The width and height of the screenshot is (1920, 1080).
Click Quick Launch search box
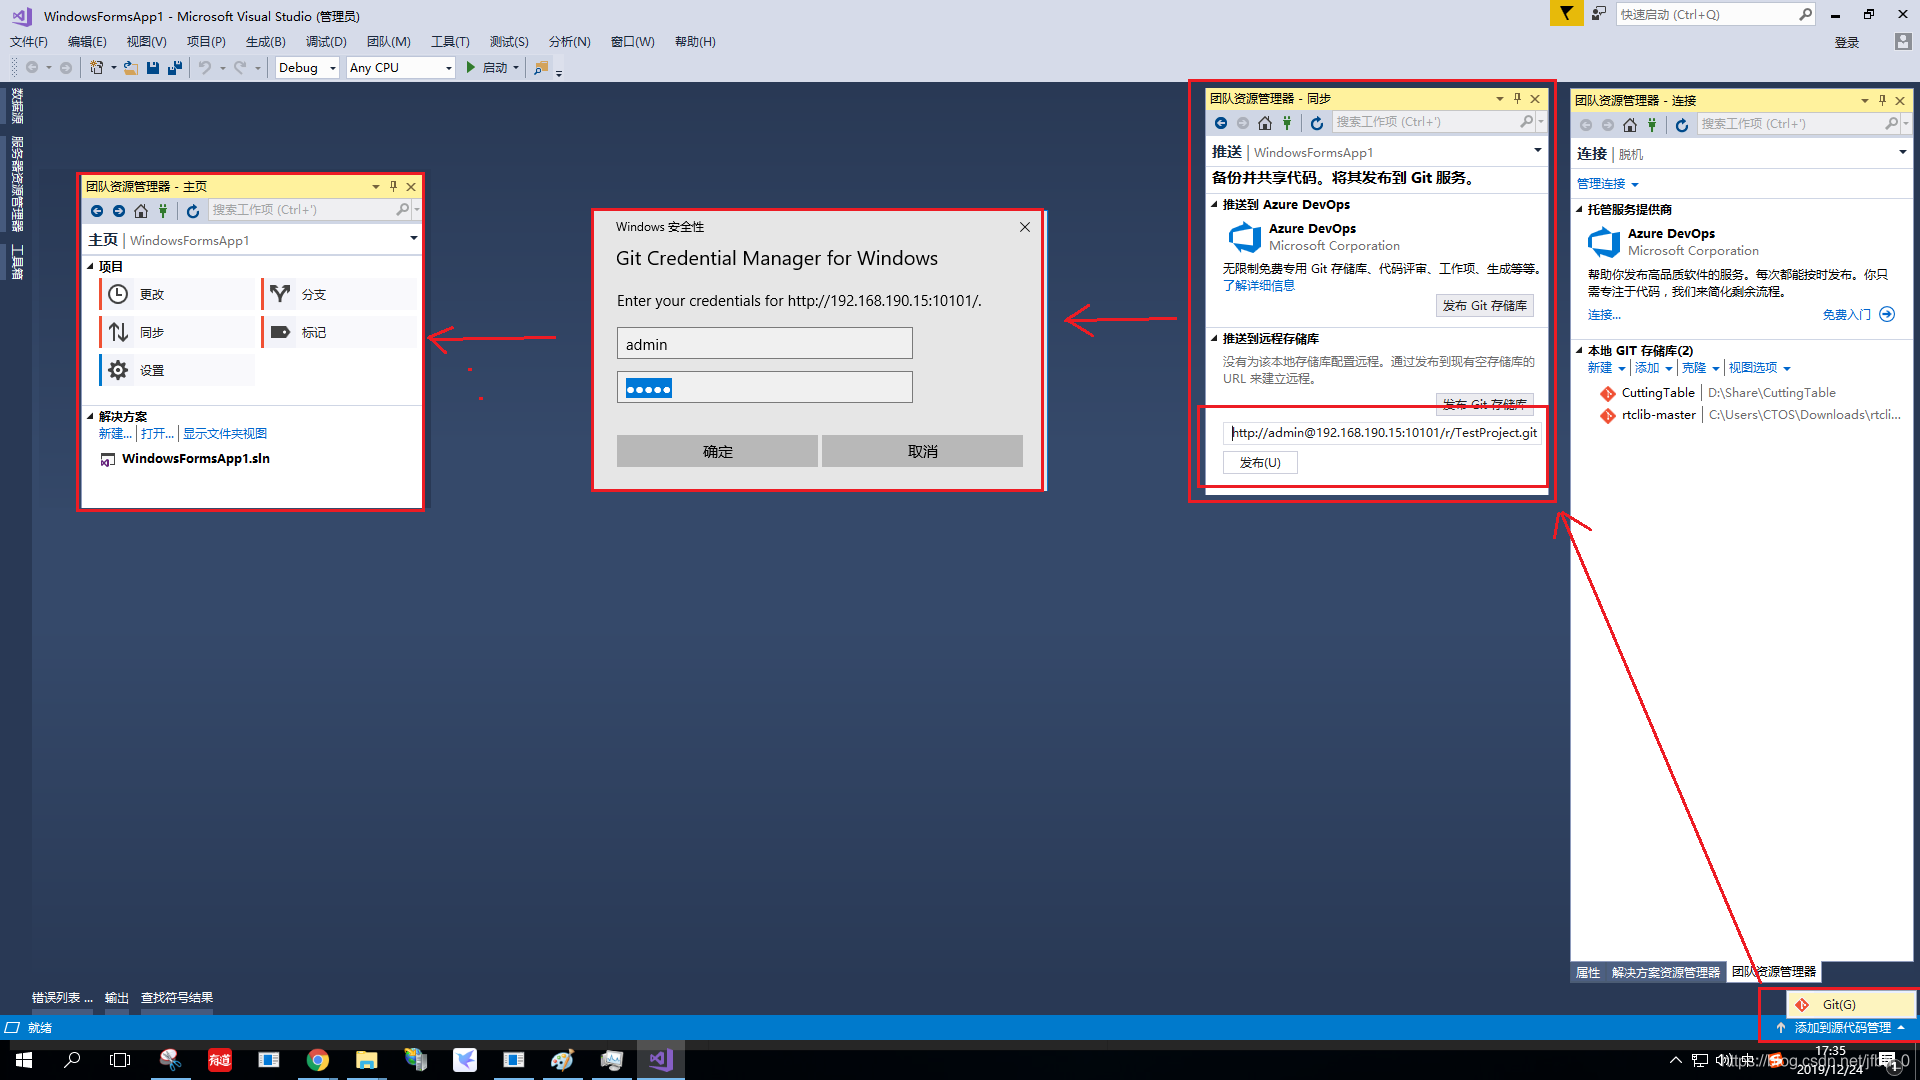(x=1715, y=14)
